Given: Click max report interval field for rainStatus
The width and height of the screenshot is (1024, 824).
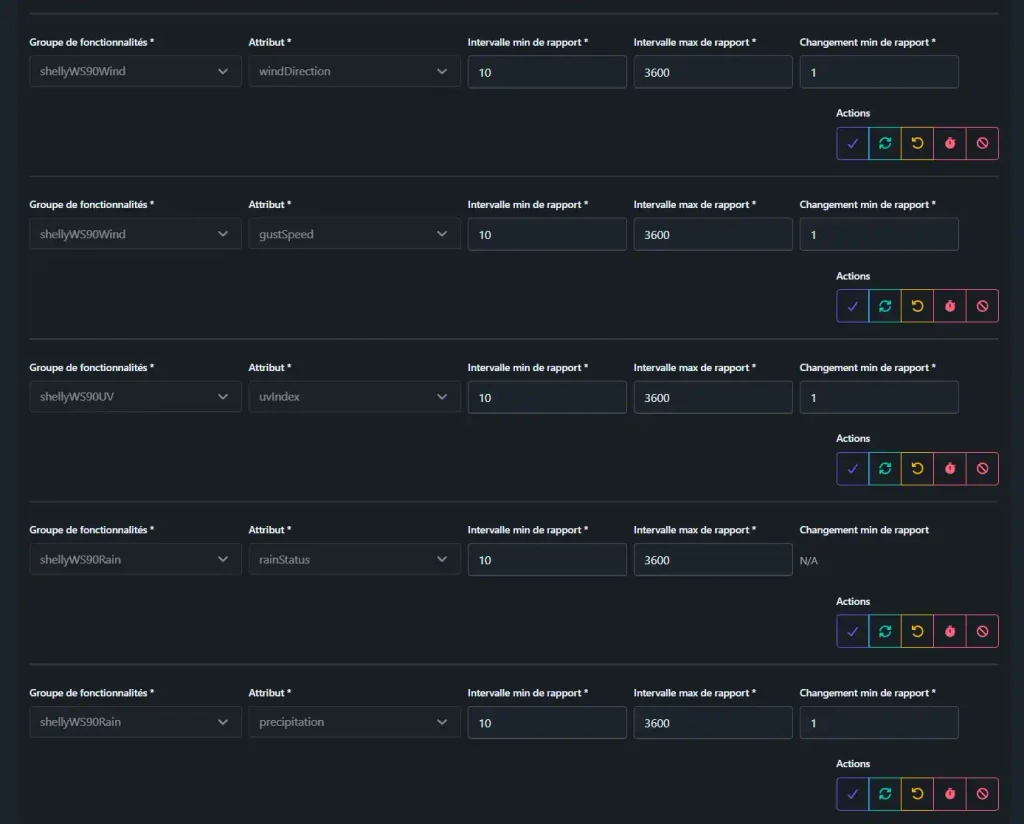Looking at the screenshot, I should point(712,560).
